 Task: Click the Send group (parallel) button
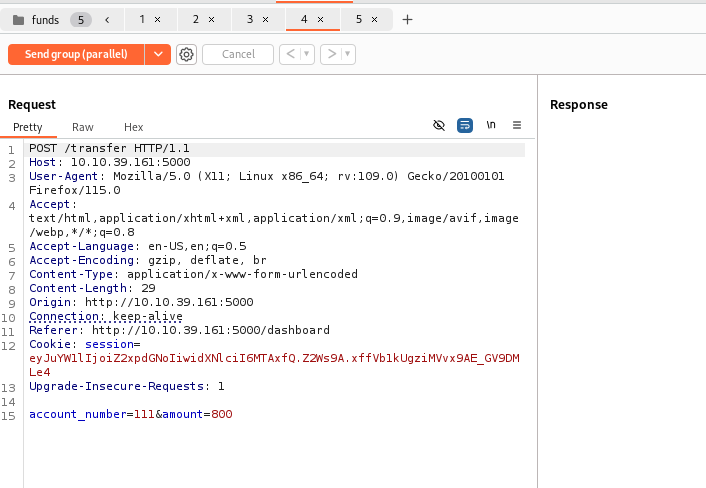point(76,55)
